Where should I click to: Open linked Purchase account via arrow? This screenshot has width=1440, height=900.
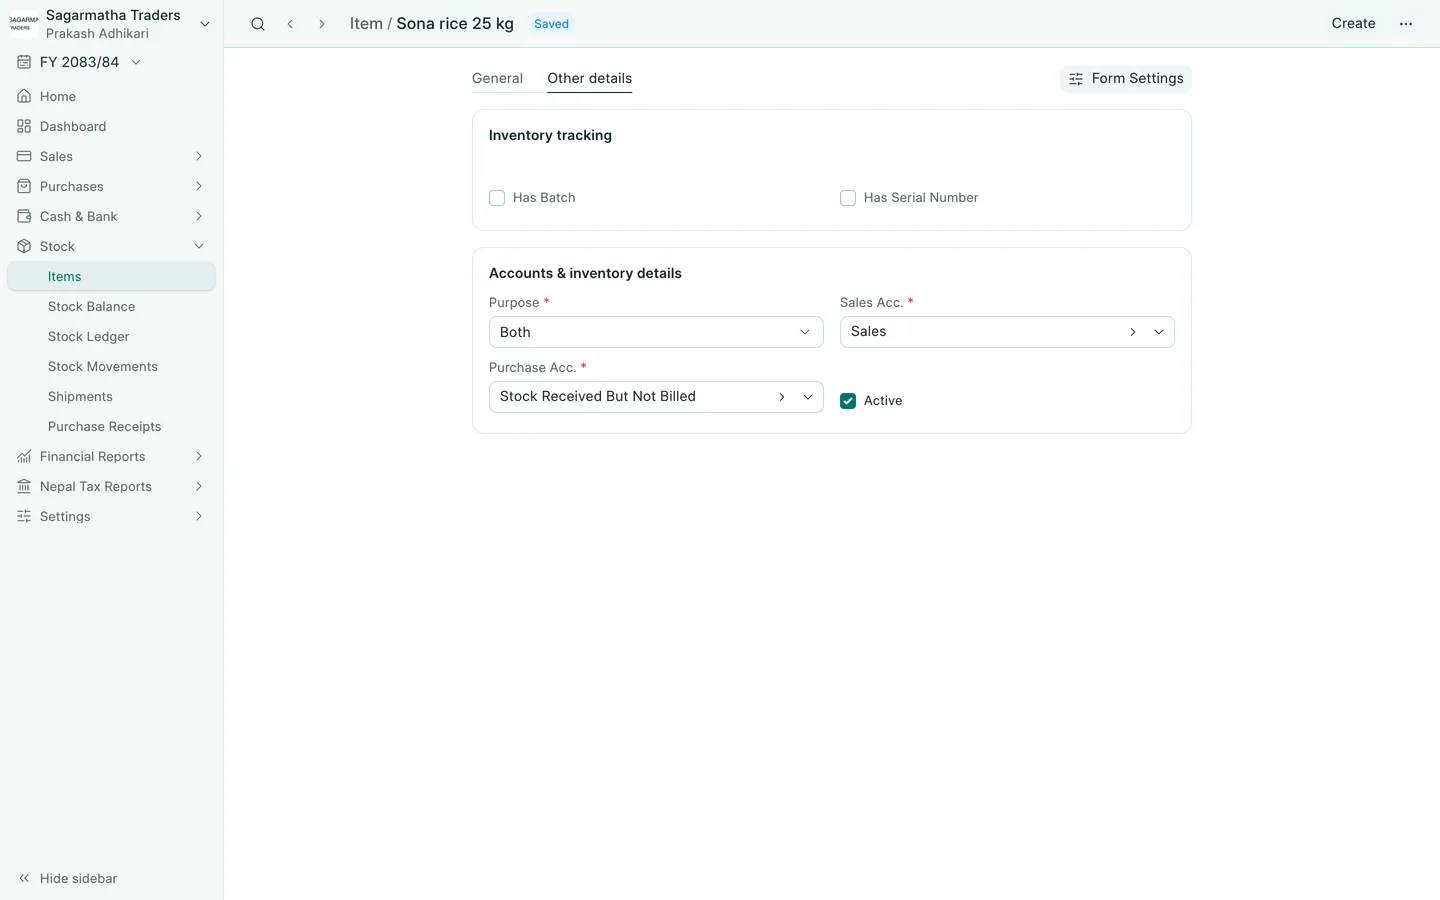pyautogui.click(x=781, y=397)
